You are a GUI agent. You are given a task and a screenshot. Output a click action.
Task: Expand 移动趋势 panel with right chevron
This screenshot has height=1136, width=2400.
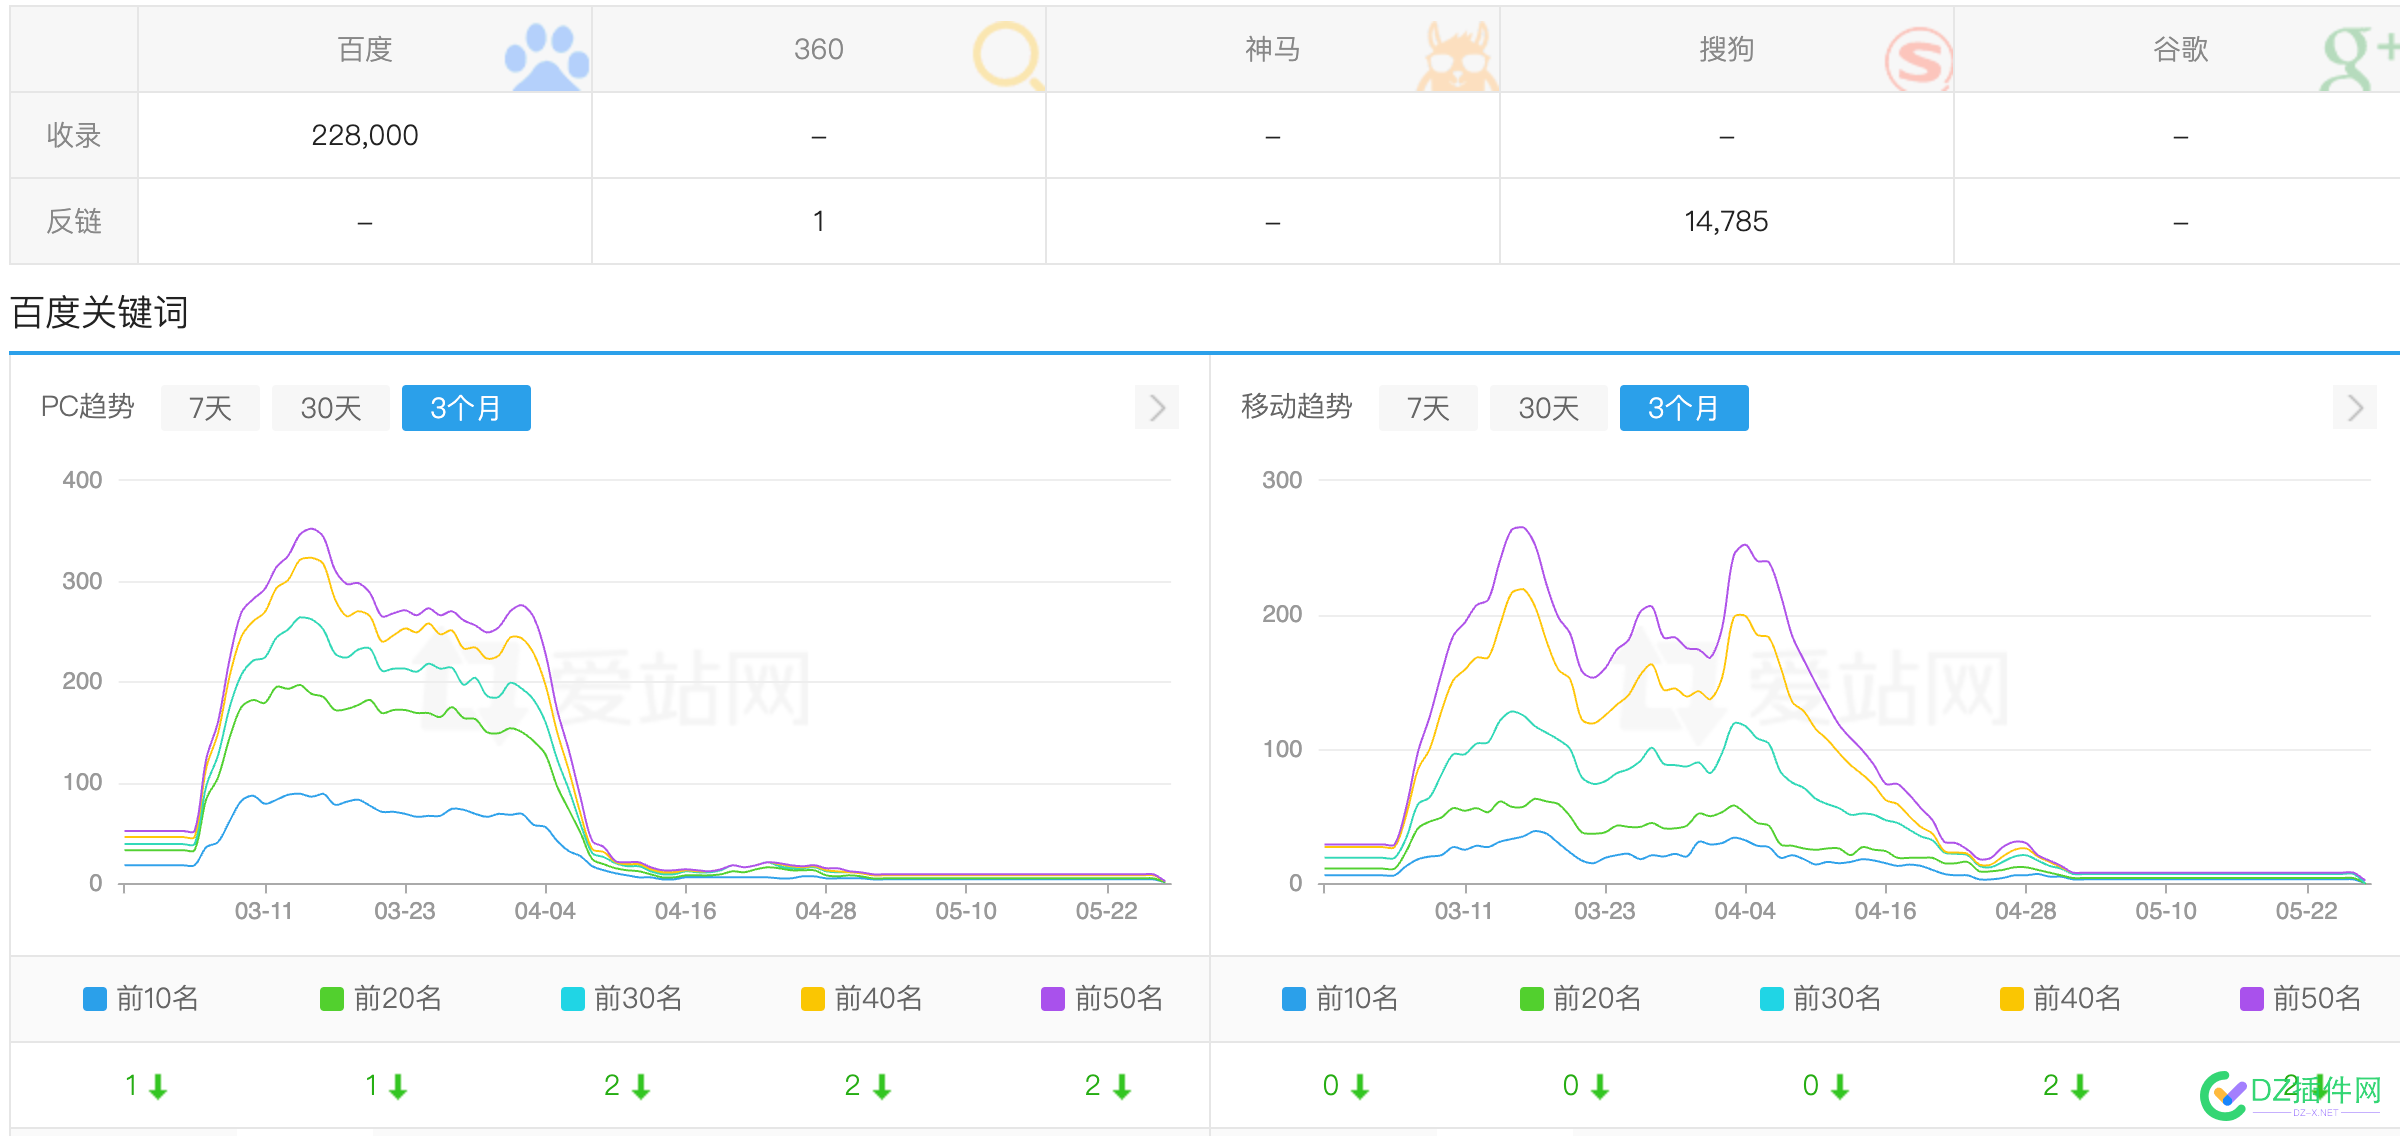point(2355,408)
